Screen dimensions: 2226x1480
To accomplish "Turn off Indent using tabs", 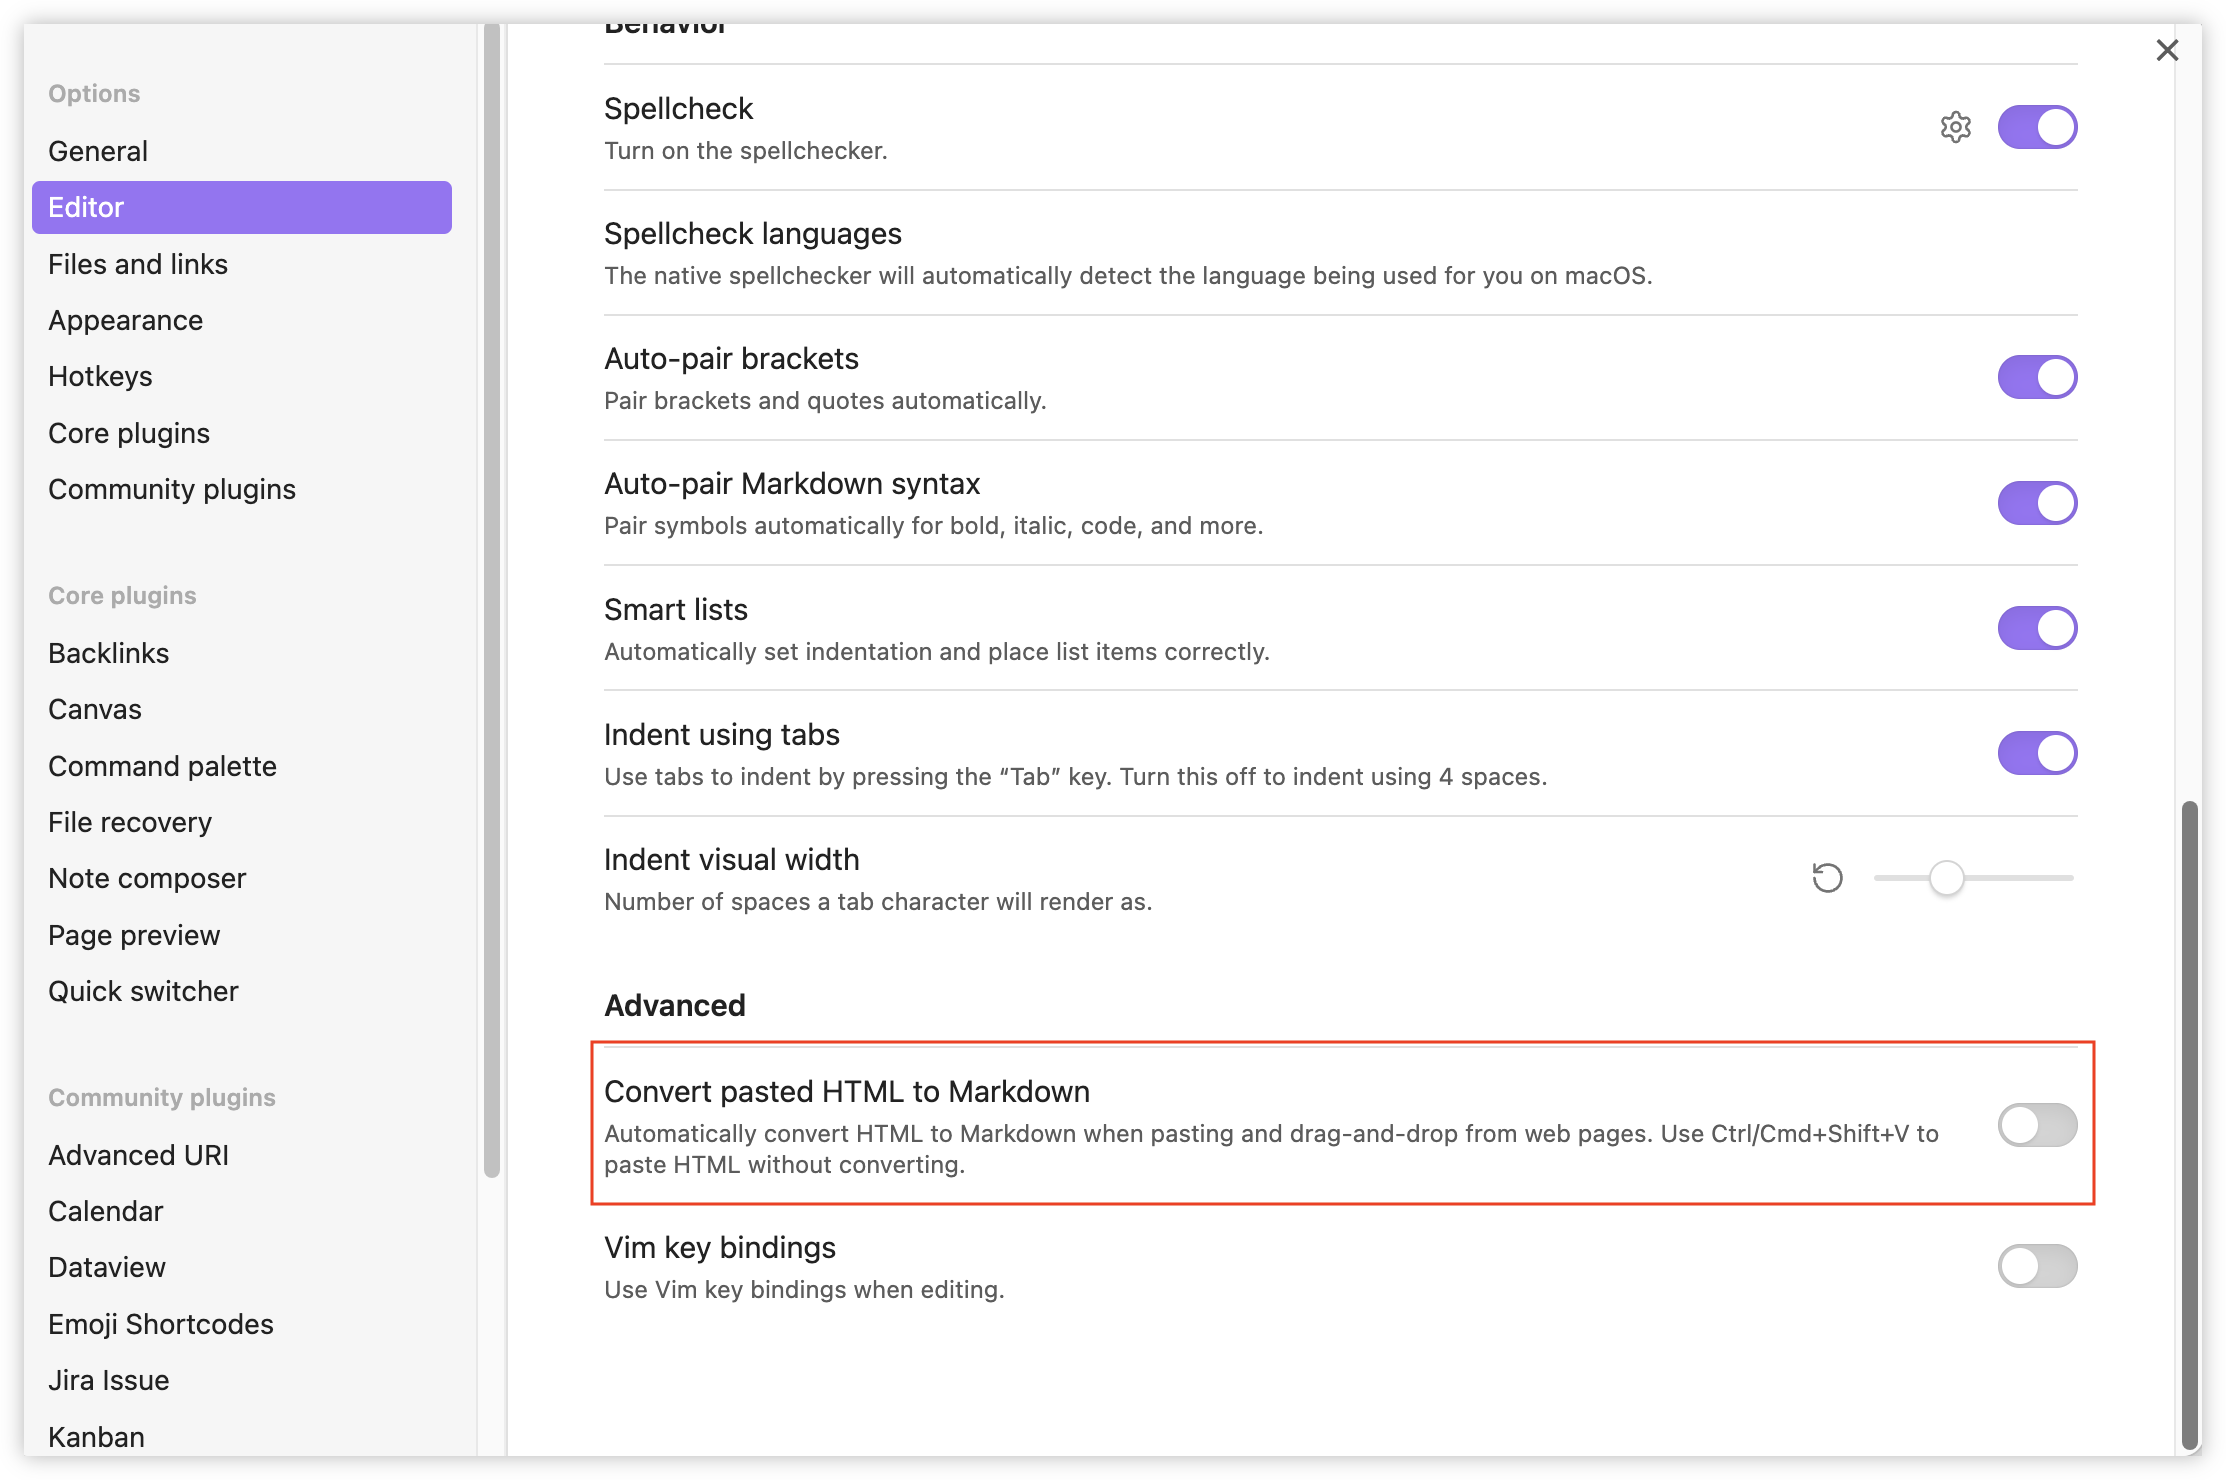I will 2037,753.
